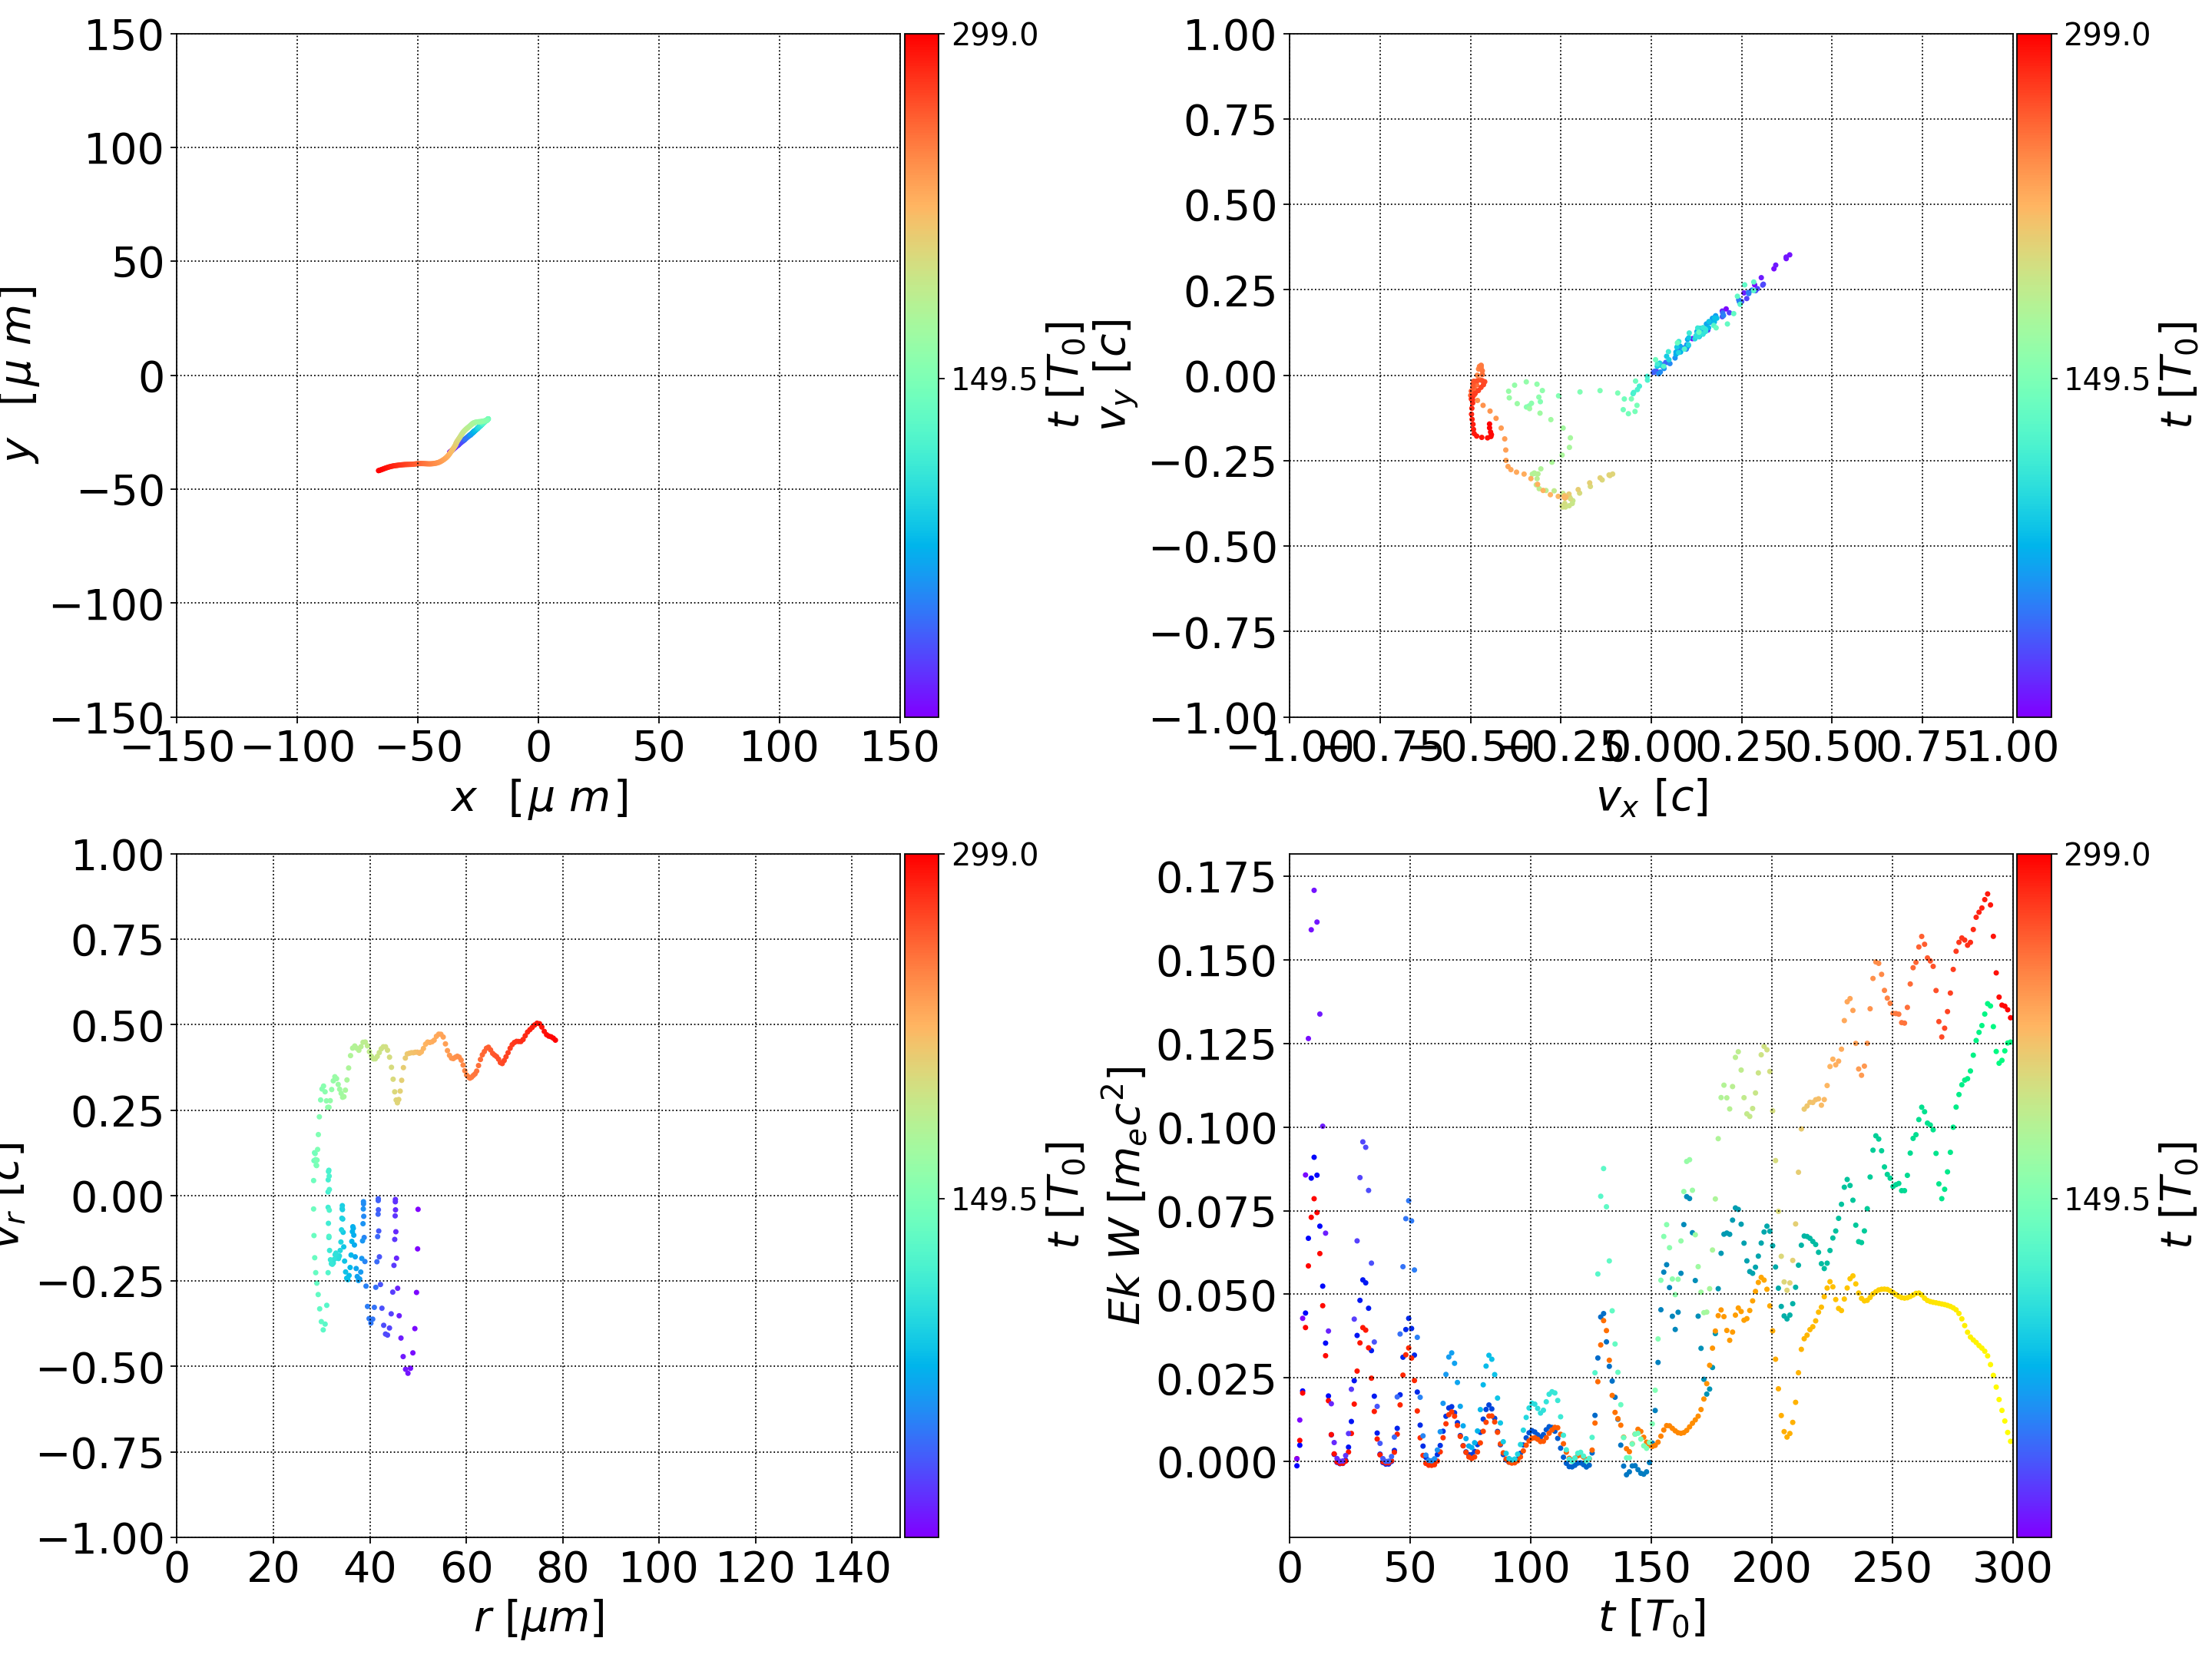Click the red peak of the vr curve near r=75
Image resolution: width=2212 pixels, height=1671 pixels.
(x=537, y=1023)
